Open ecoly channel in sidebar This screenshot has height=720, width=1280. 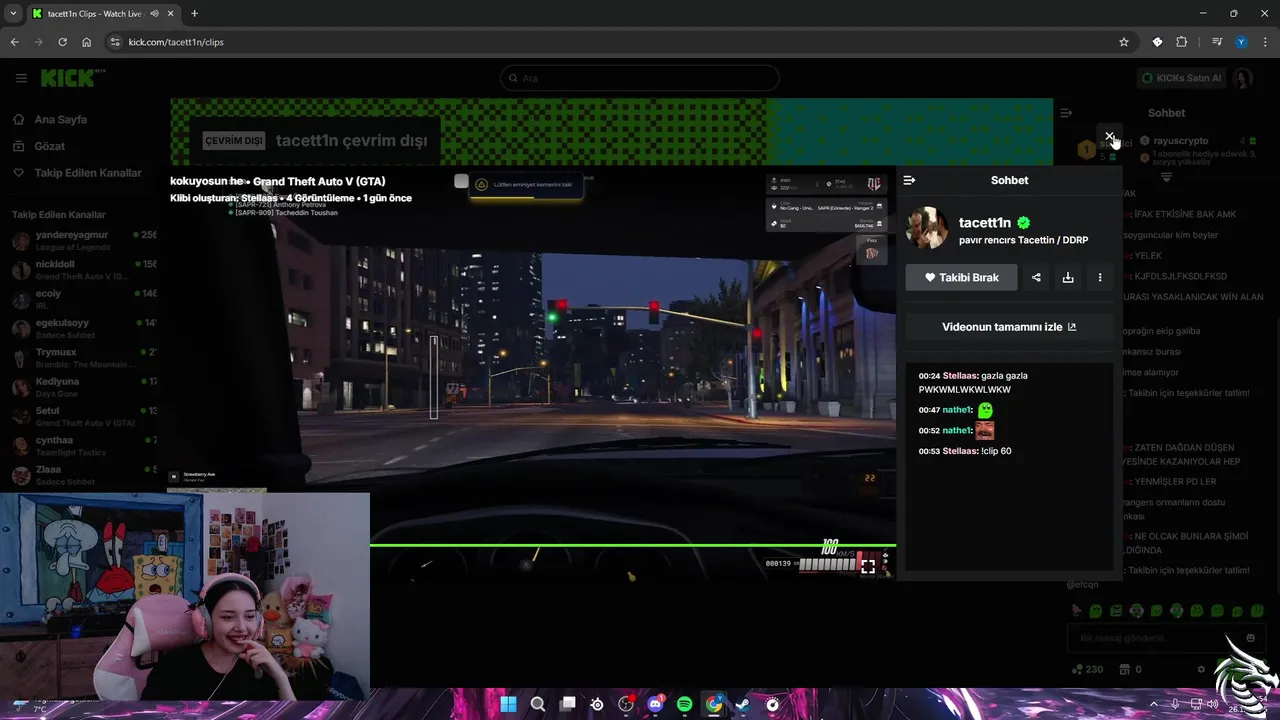click(83, 299)
